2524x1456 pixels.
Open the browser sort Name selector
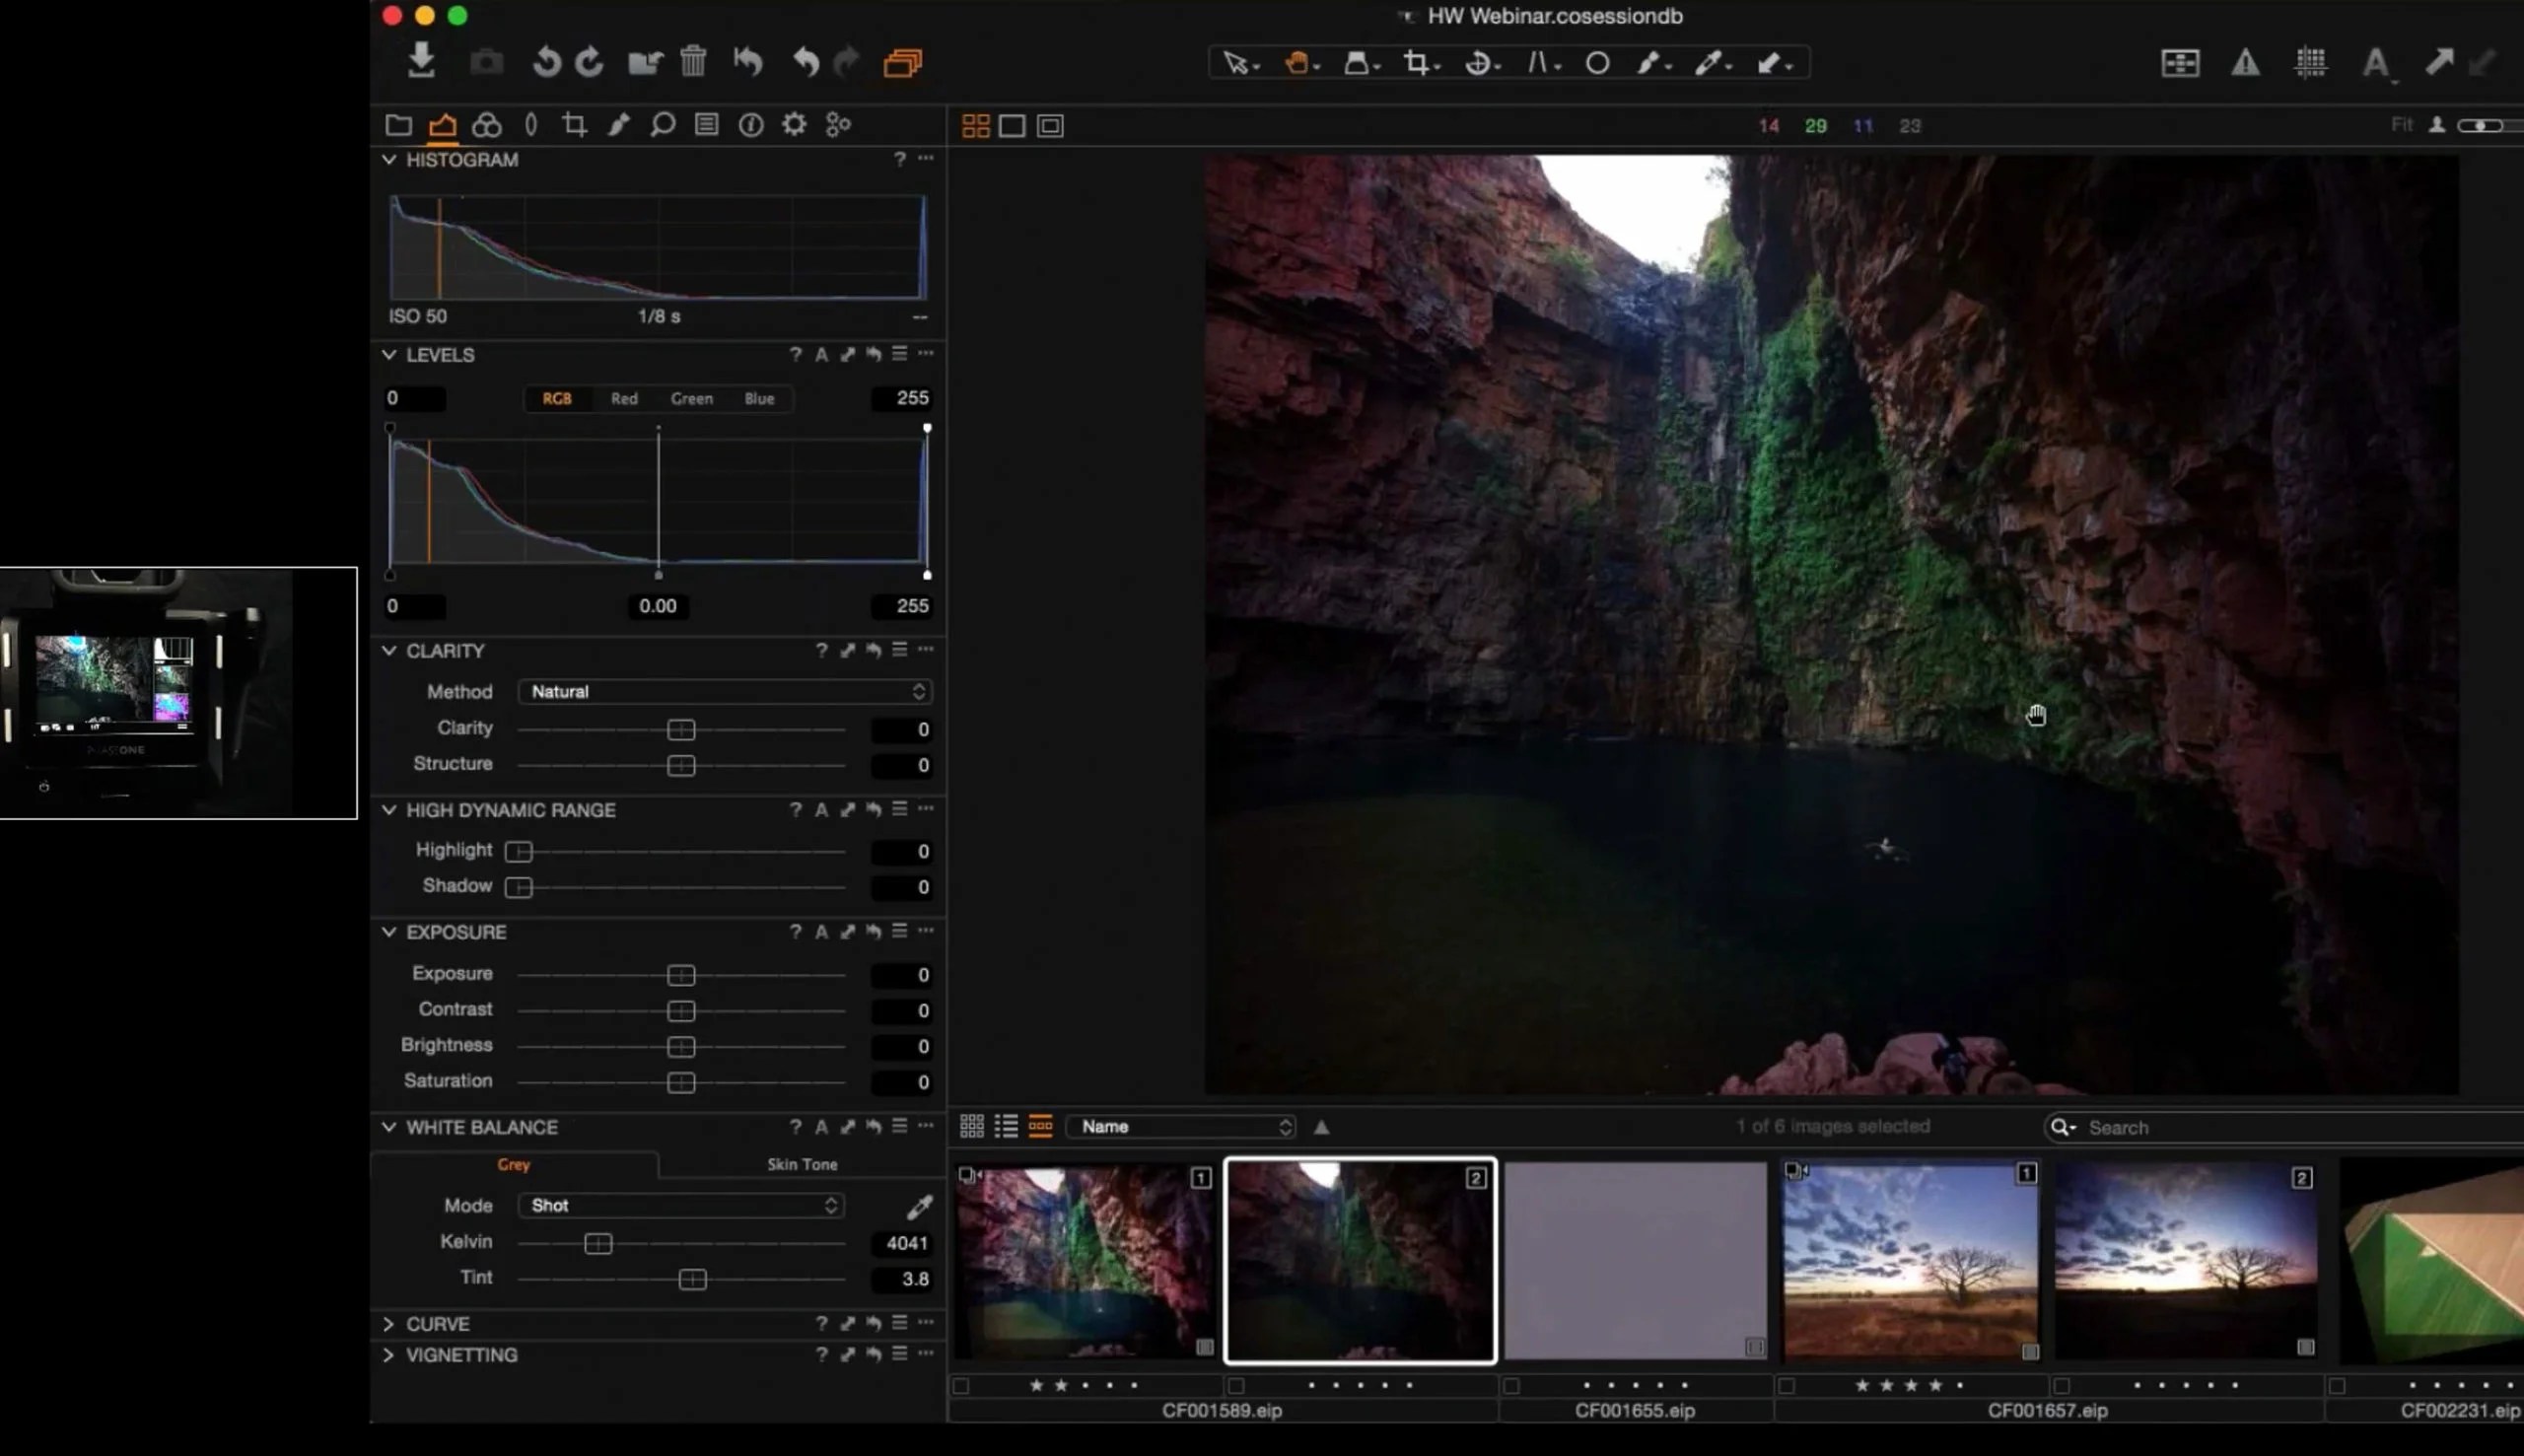click(x=1181, y=1127)
